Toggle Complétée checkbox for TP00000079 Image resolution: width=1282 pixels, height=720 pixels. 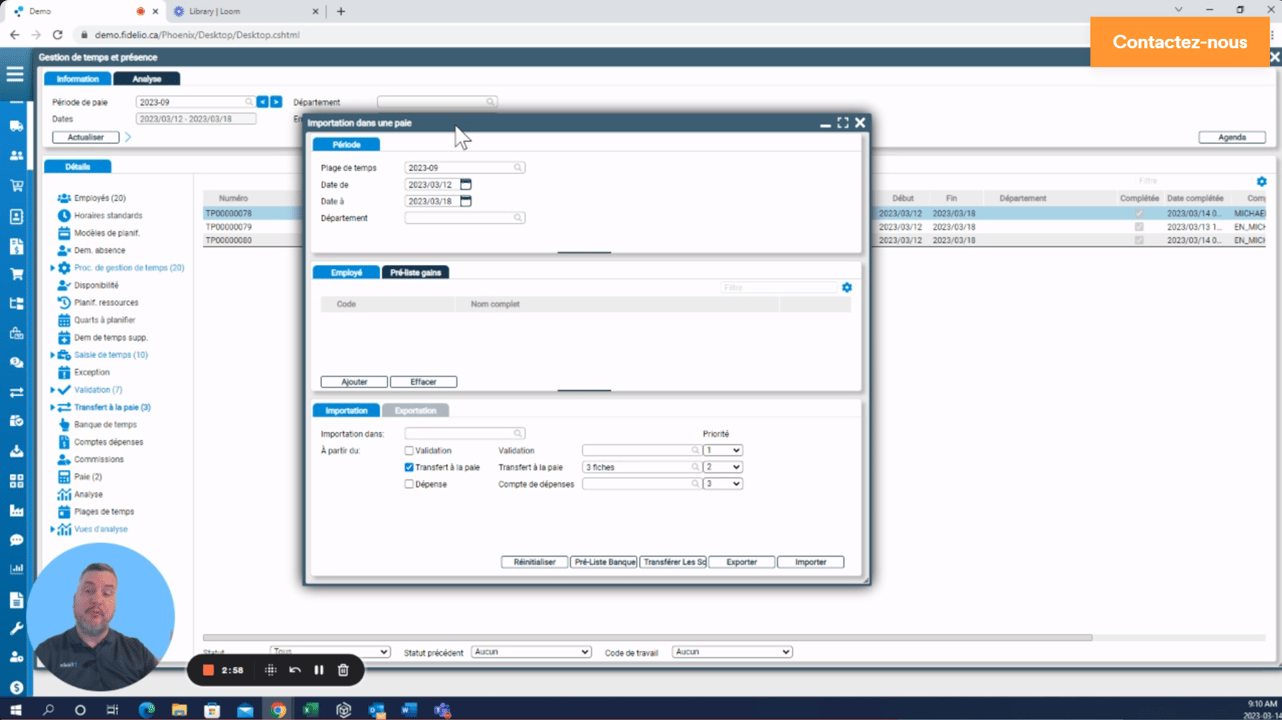1139,227
